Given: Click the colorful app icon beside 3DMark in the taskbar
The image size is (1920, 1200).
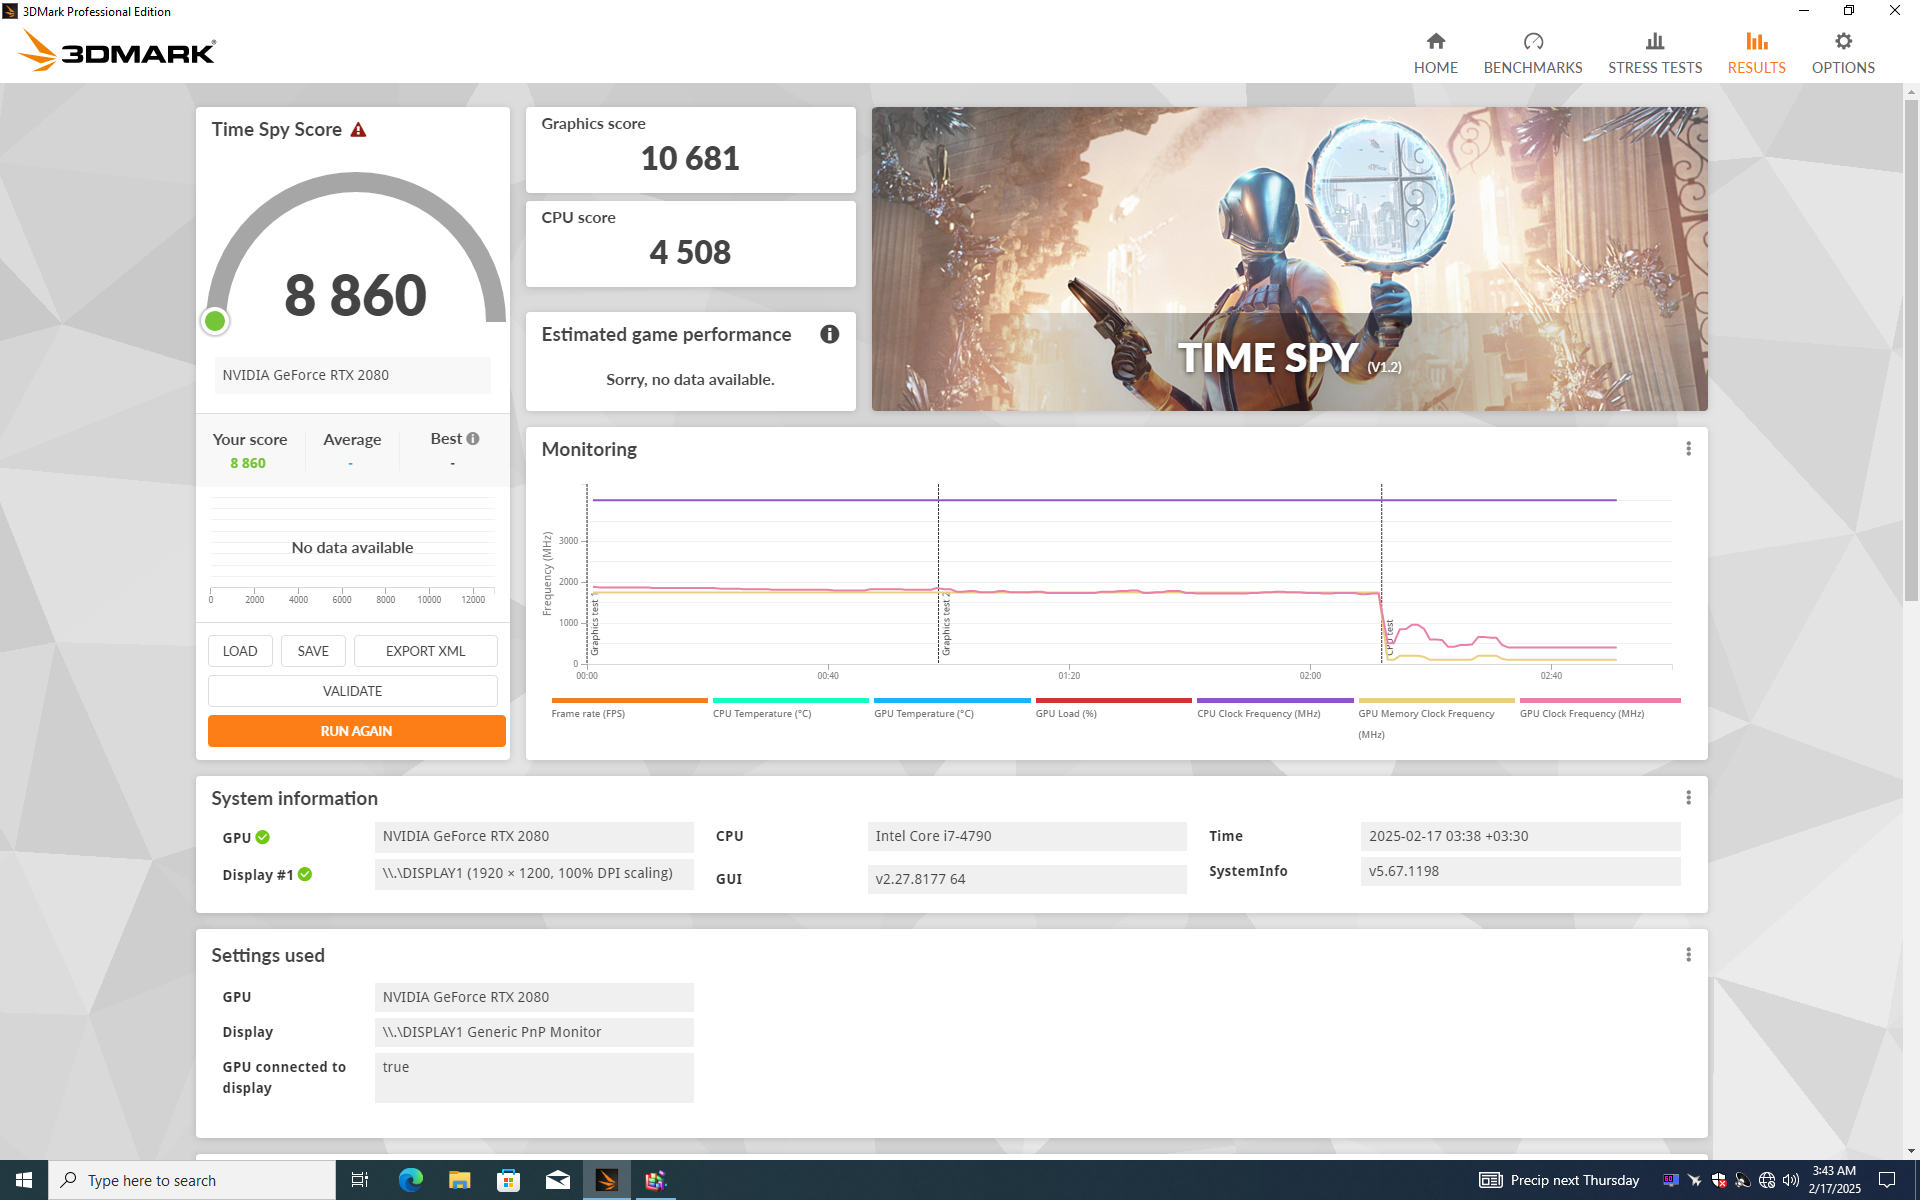Looking at the screenshot, I should coord(655,1180).
